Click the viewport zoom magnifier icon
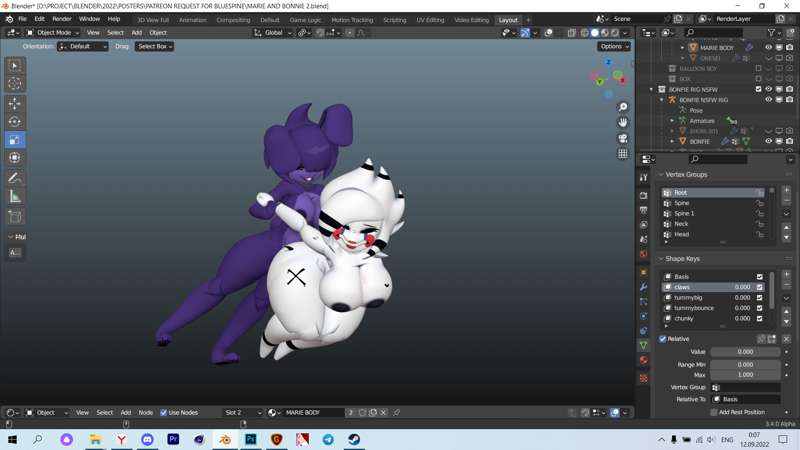The height and width of the screenshot is (450, 800). [623, 107]
